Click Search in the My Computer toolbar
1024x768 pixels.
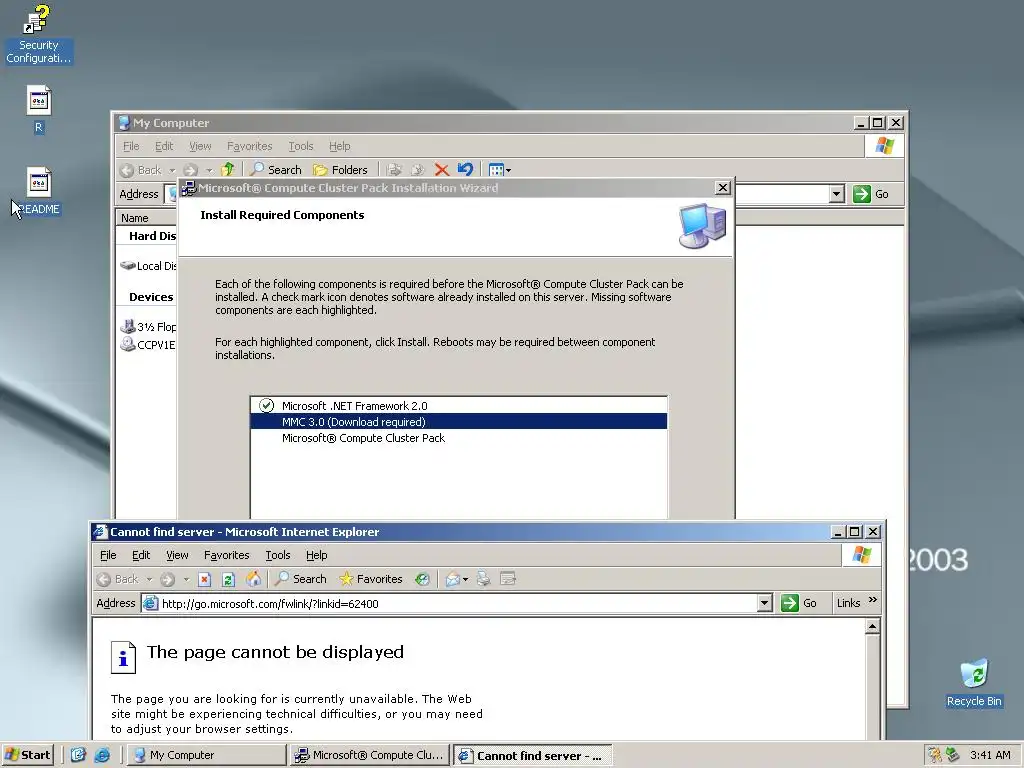(x=276, y=170)
